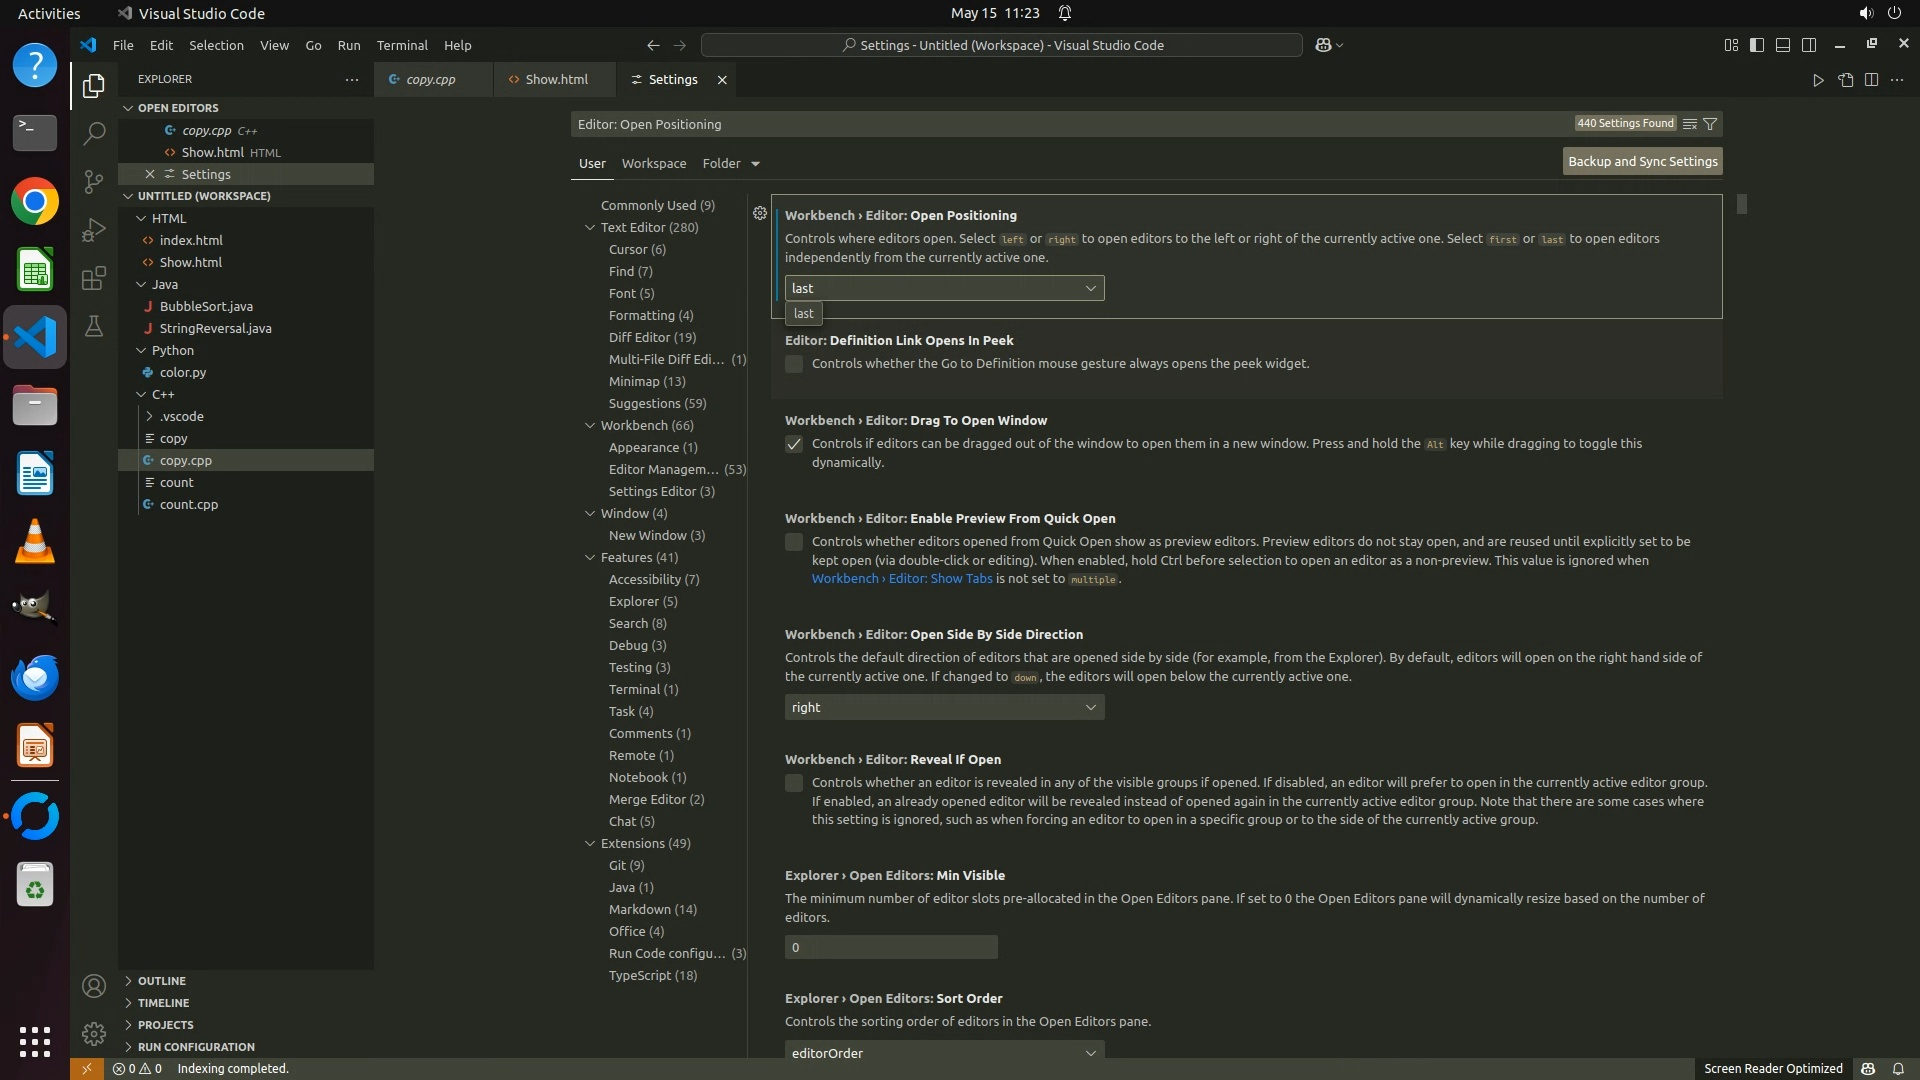Click the filter settings funnel icon
Viewport: 1920px width, 1080px height.
pyautogui.click(x=1710, y=124)
